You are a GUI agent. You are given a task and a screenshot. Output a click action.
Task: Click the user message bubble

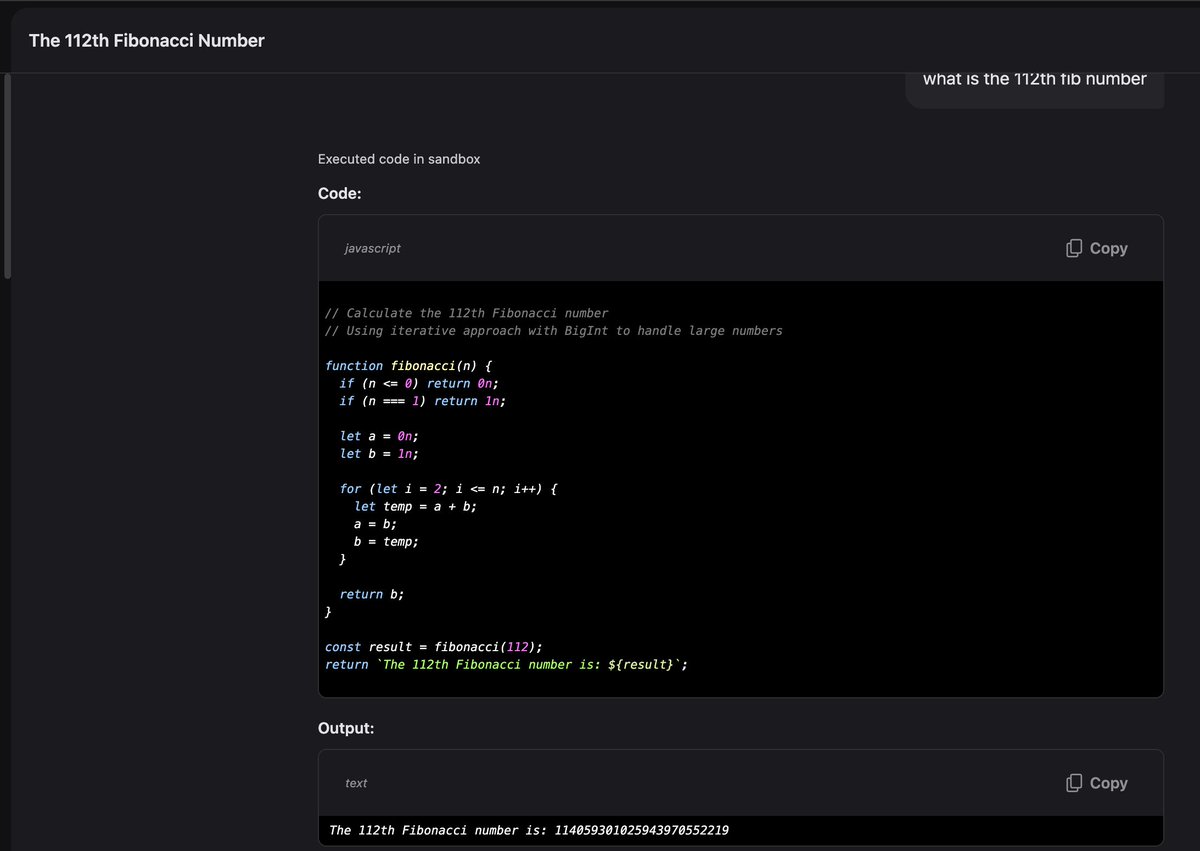point(1035,78)
